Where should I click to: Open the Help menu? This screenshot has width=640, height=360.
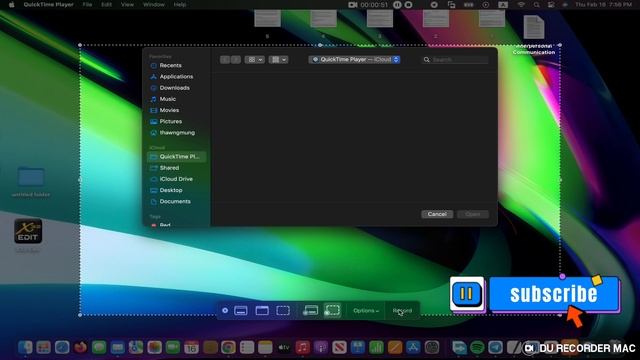pyautogui.click(x=180, y=4)
